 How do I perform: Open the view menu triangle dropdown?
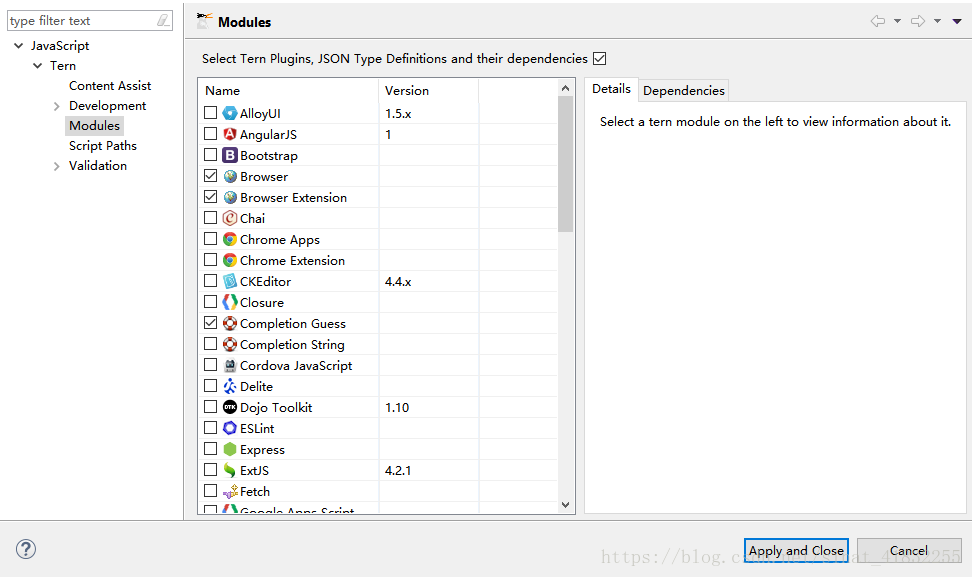click(x=957, y=21)
